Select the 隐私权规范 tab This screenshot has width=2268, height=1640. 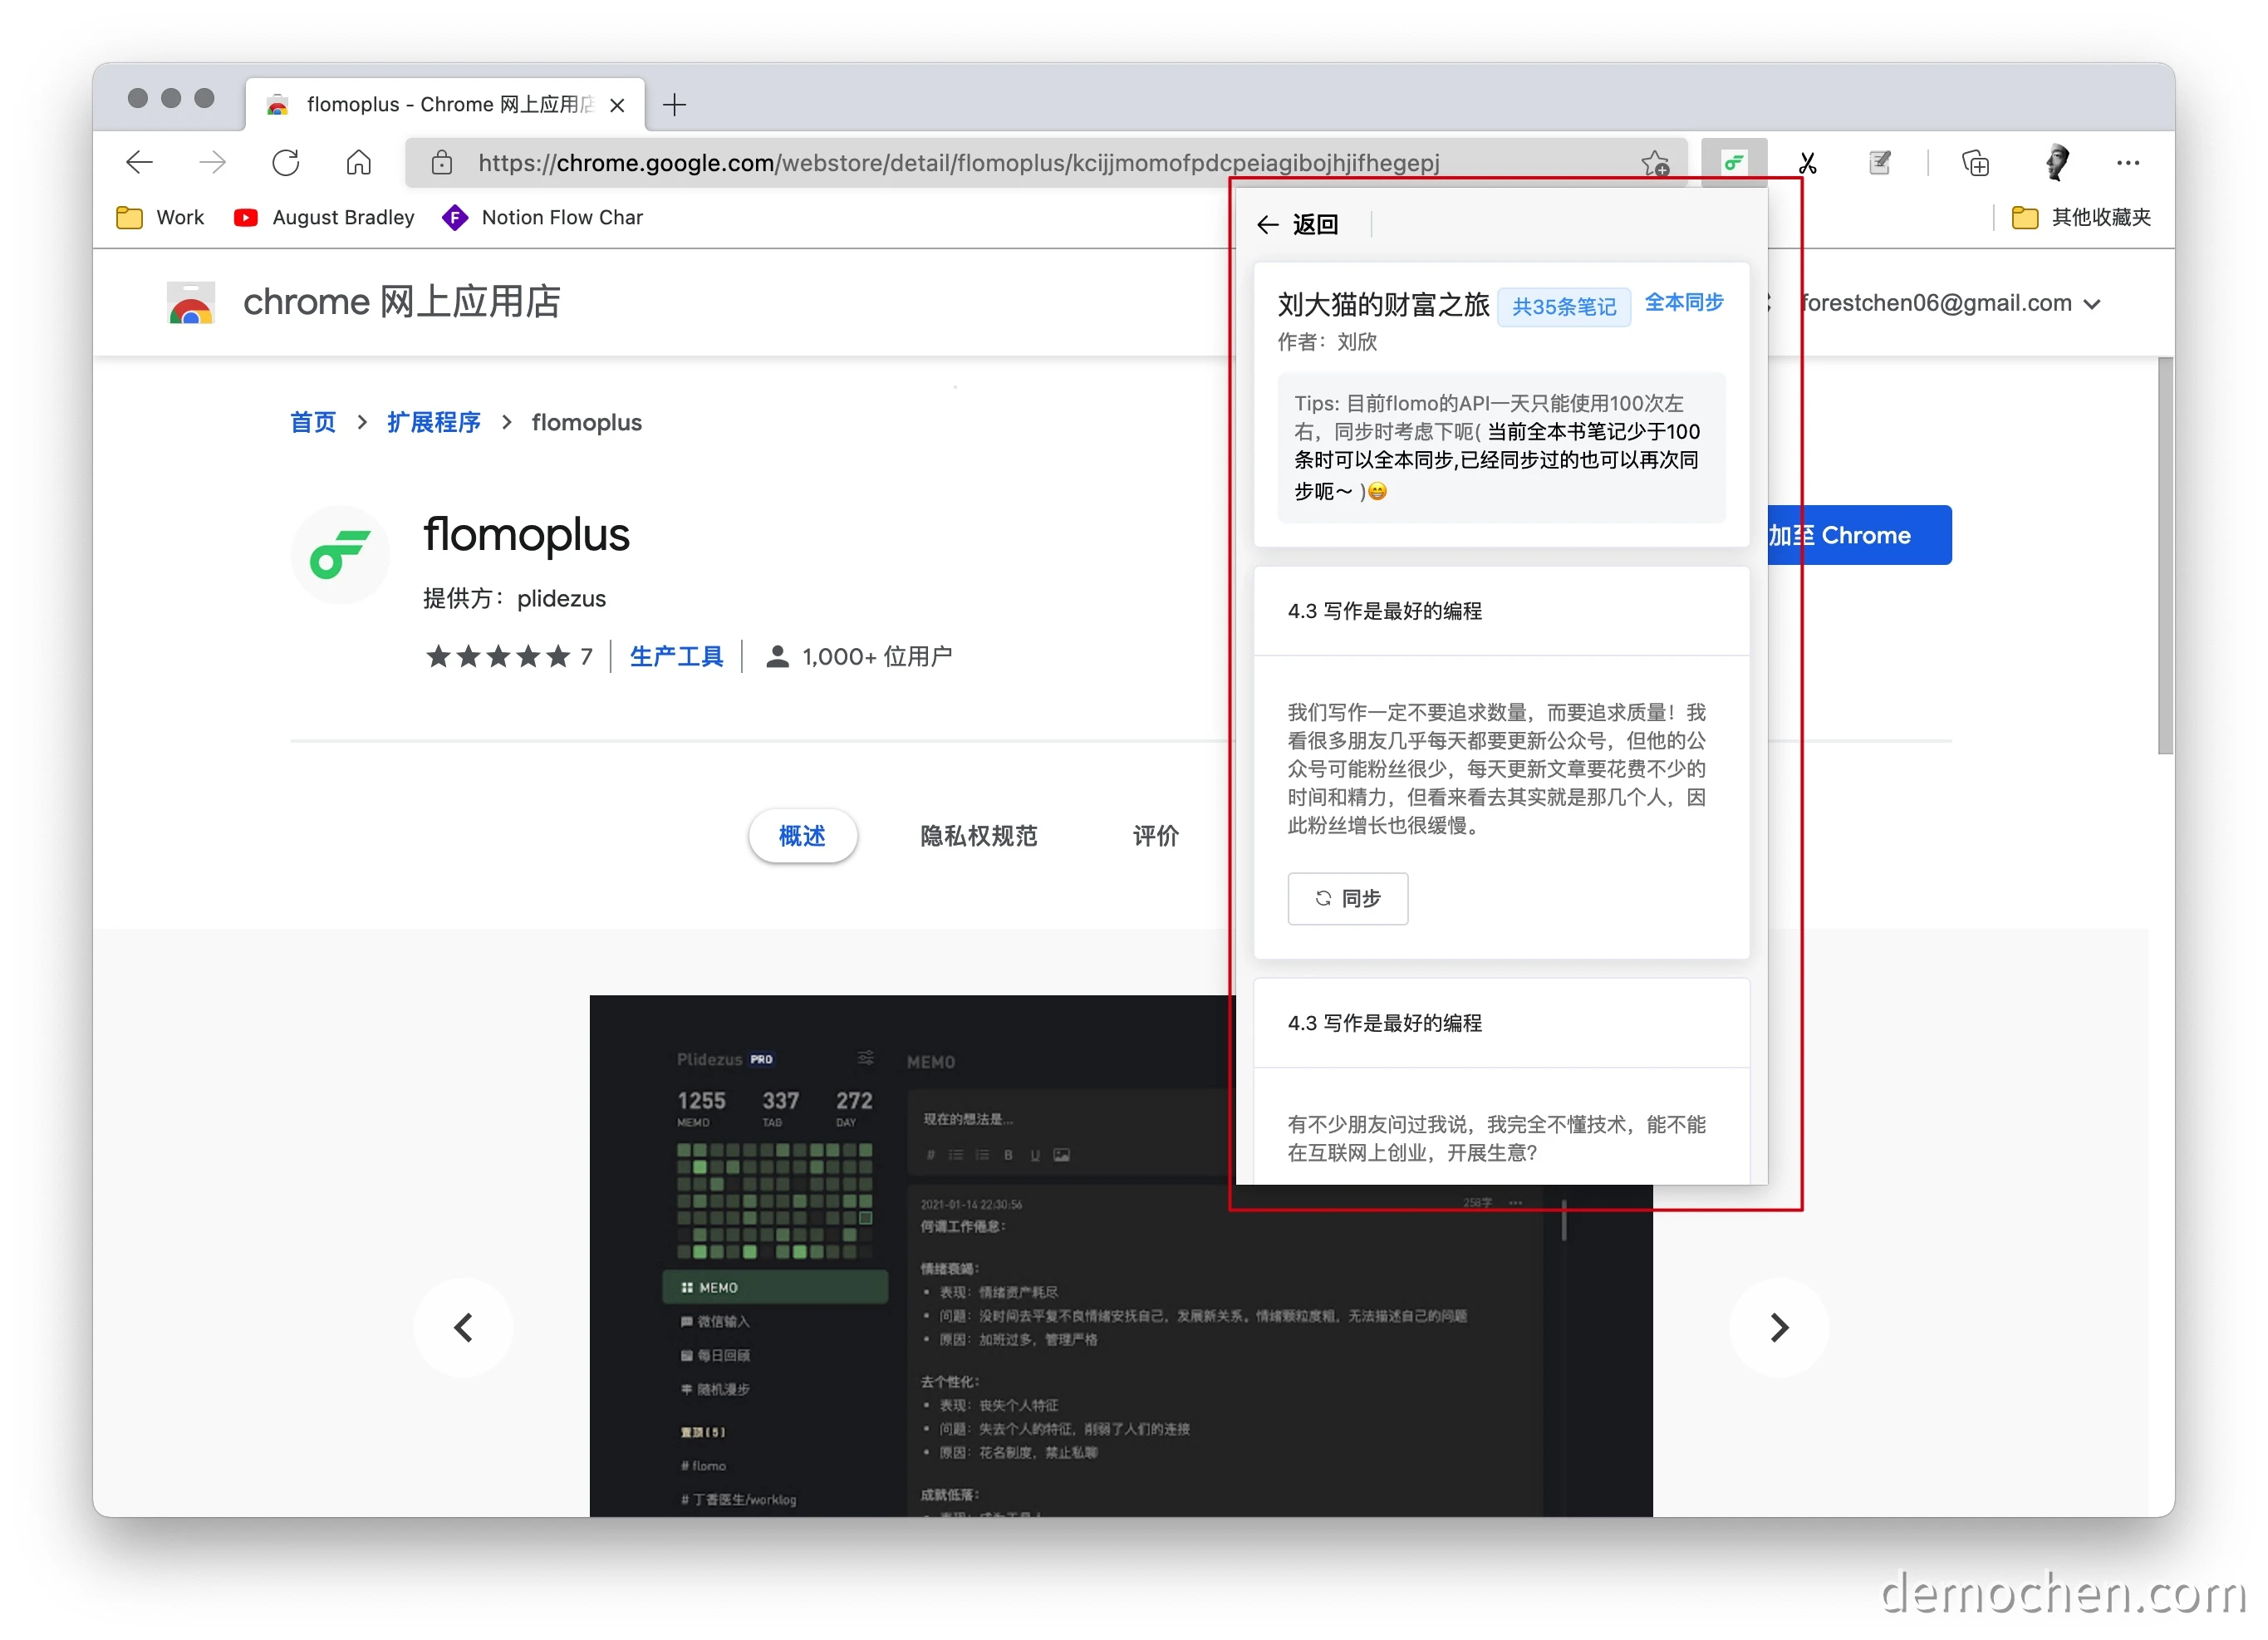(x=978, y=835)
